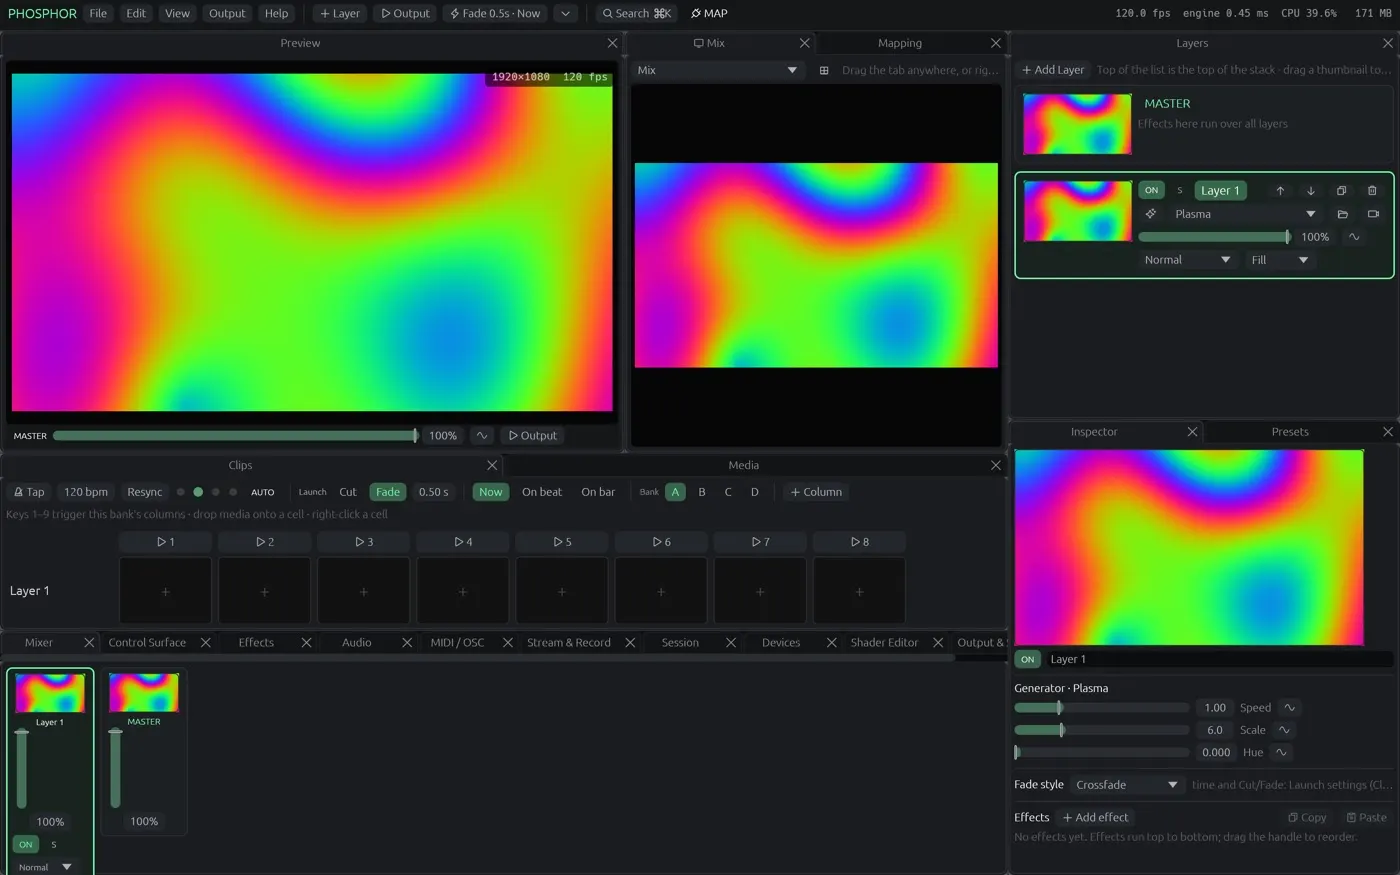
Task: Select Fade launch mode
Action: (x=388, y=492)
